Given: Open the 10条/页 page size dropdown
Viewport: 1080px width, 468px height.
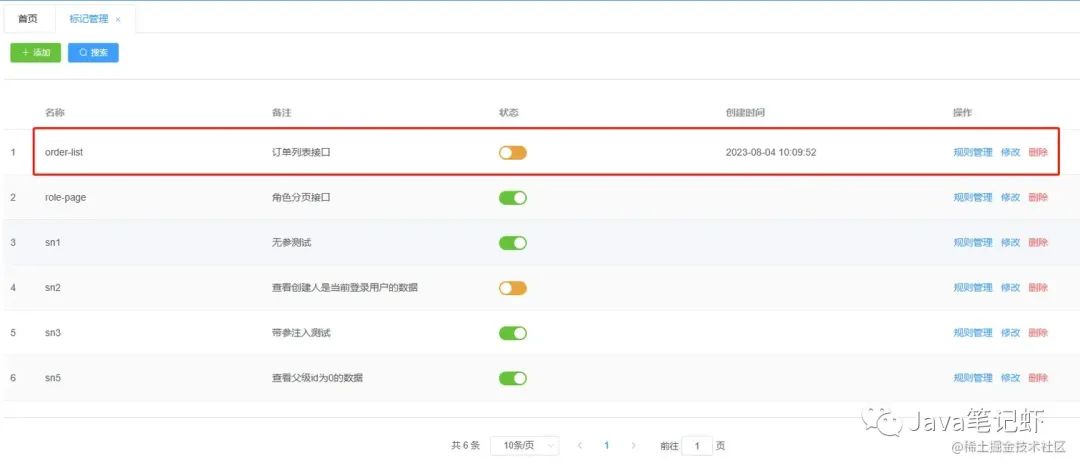Looking at the screenshot, I should (x=525, y=446).
